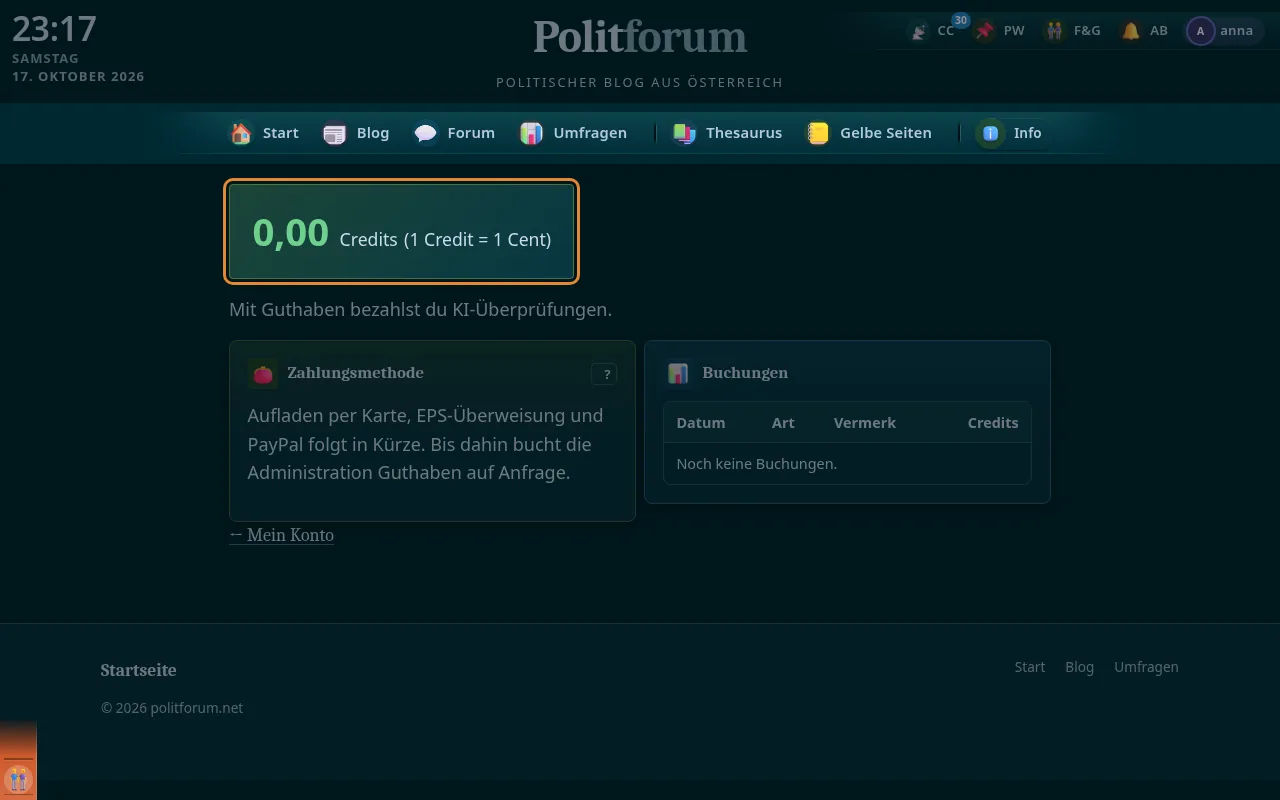Image resolution: width=1280 pixels, height=800 pixels.
Task: Click the Politforum logo
Action: pyautogui.click(x=640, y=37)
